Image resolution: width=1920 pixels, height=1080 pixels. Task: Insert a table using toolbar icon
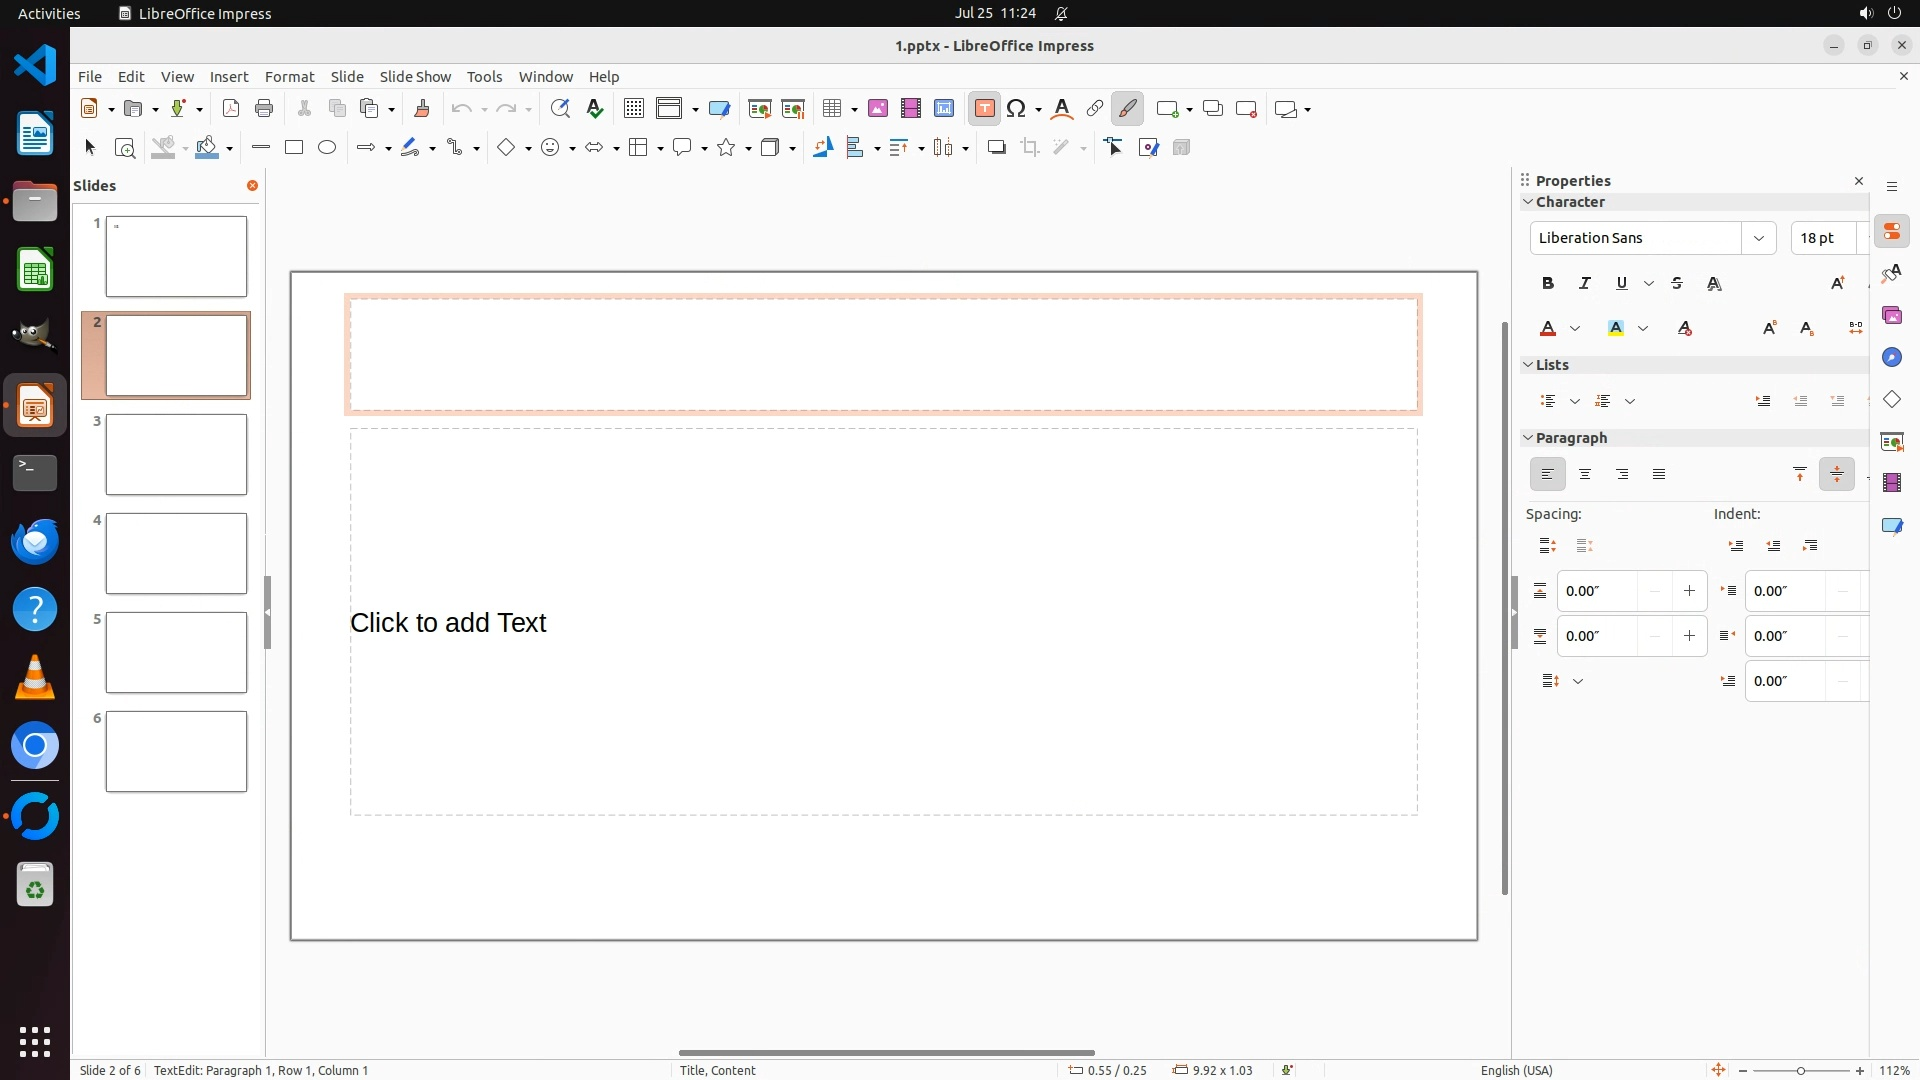831,109
